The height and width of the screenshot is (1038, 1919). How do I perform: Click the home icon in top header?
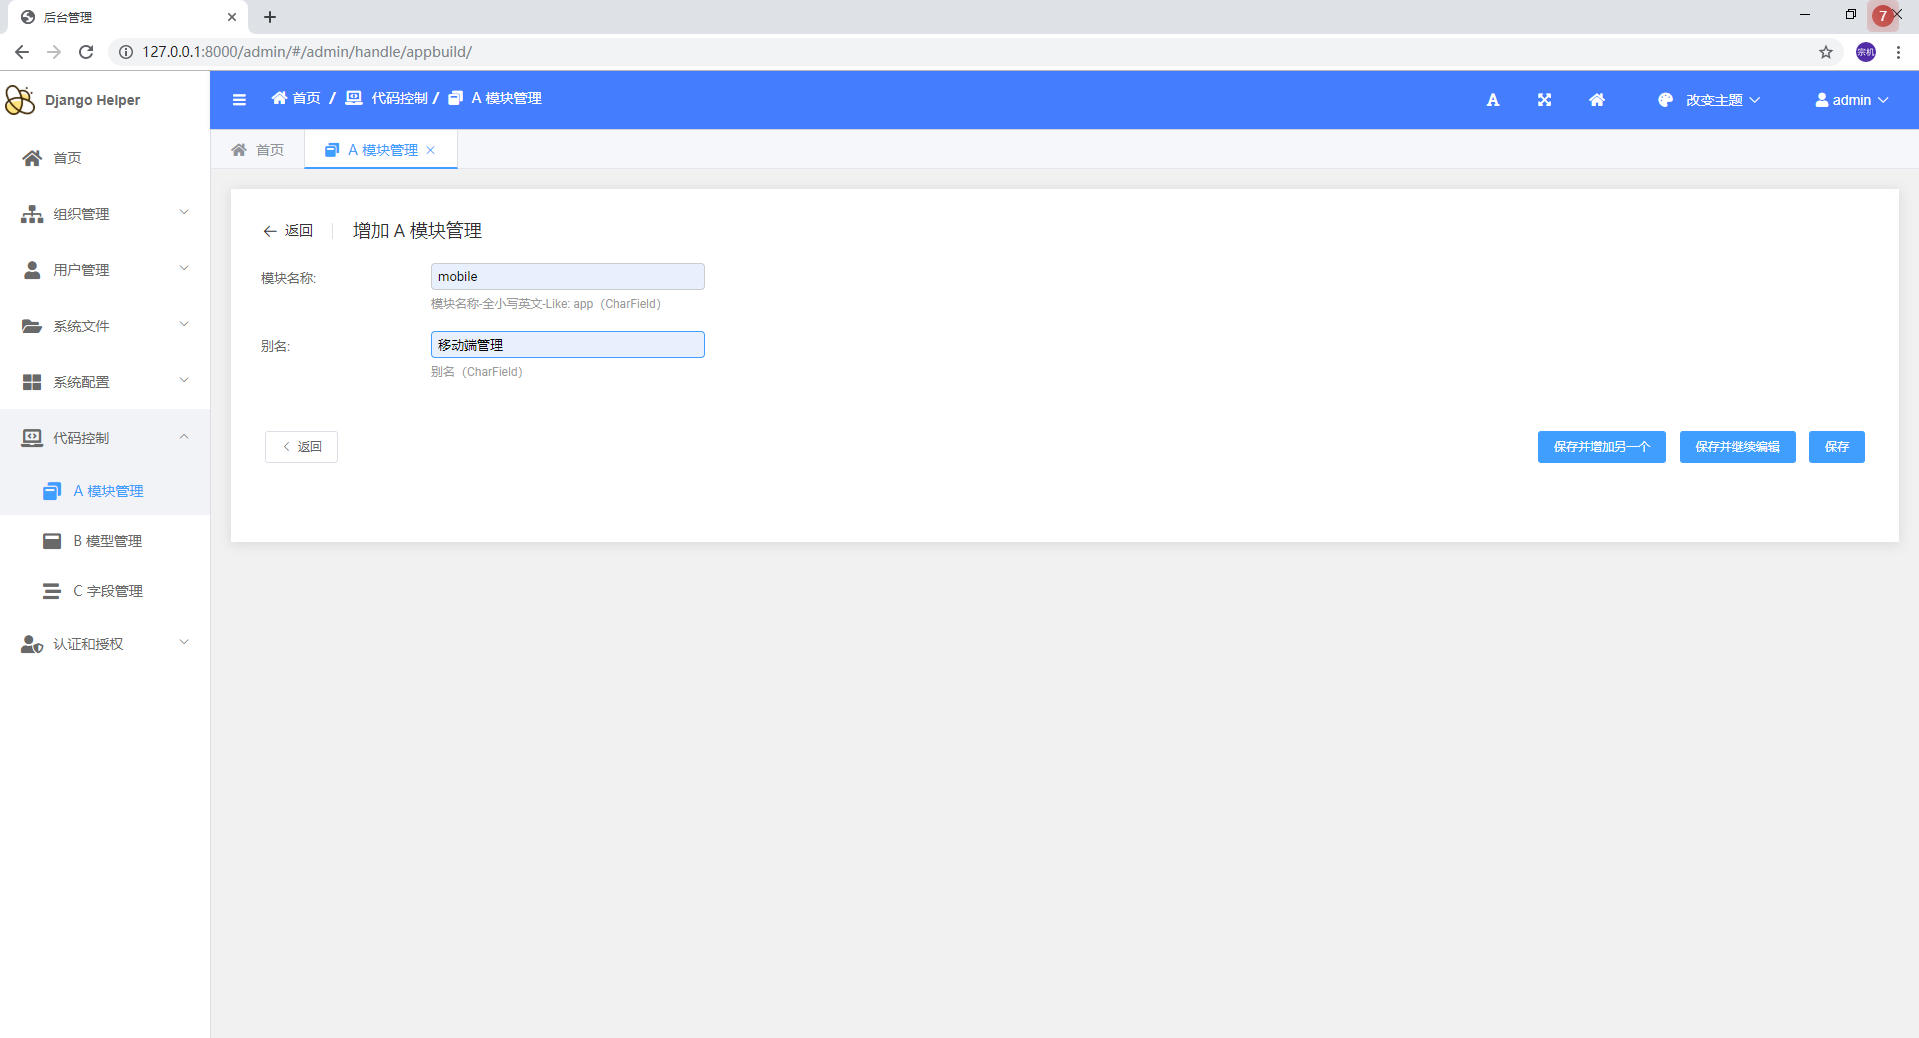[x=1597, y=100]
